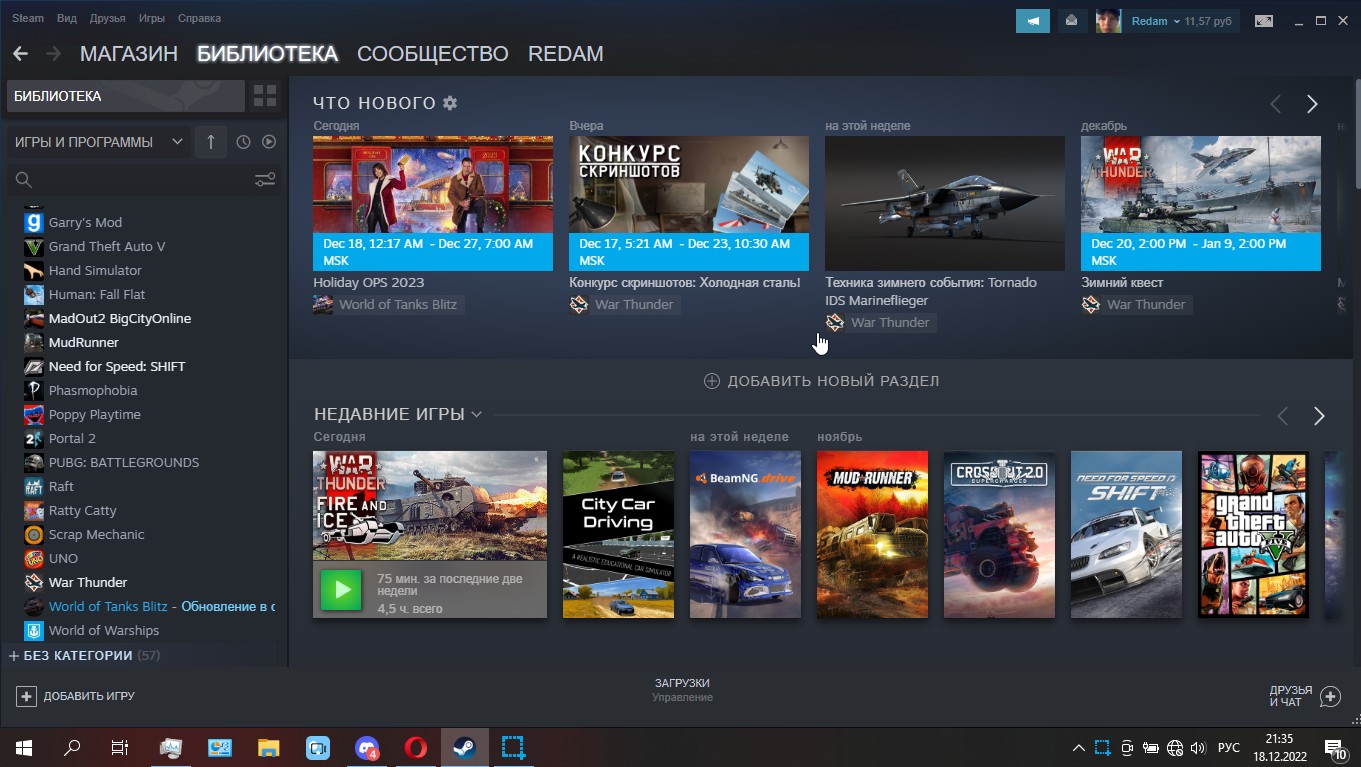The width and height of the screenshot is (1361, 767).
Task: Open the Need for Speed SHIFT cover
Action: 1126,534
